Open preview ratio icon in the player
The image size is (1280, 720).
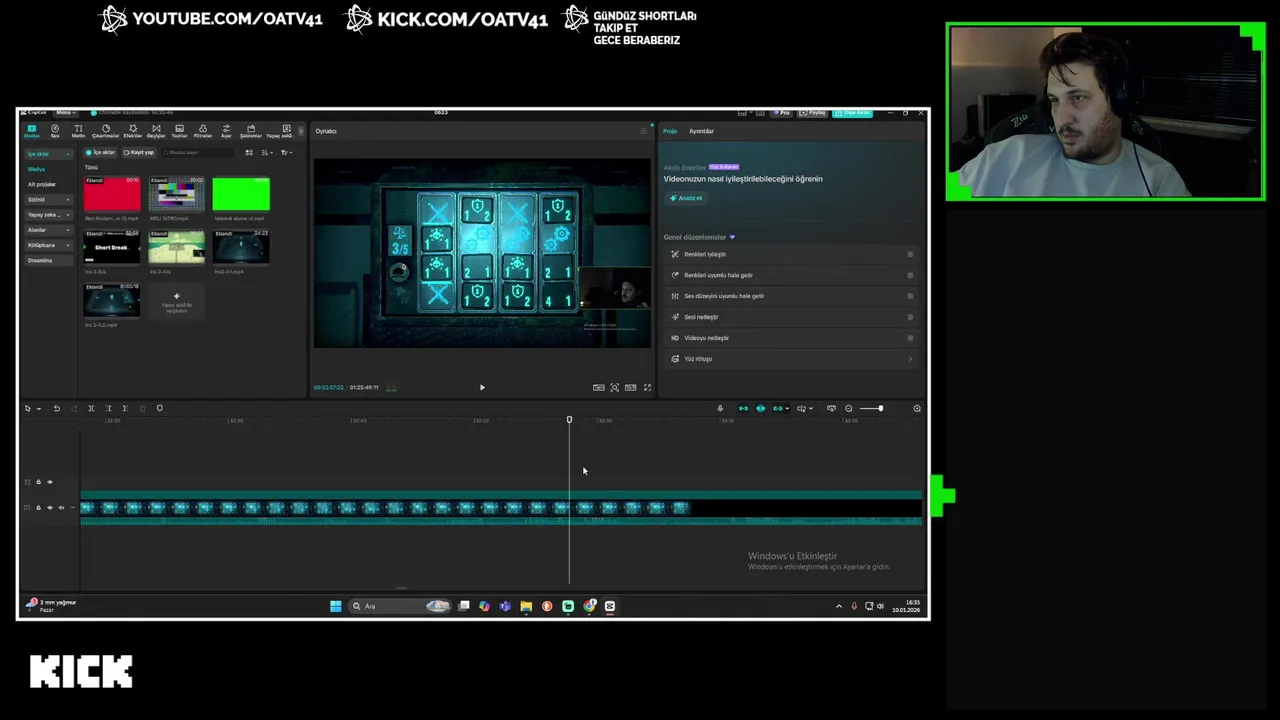coord(630,387)
